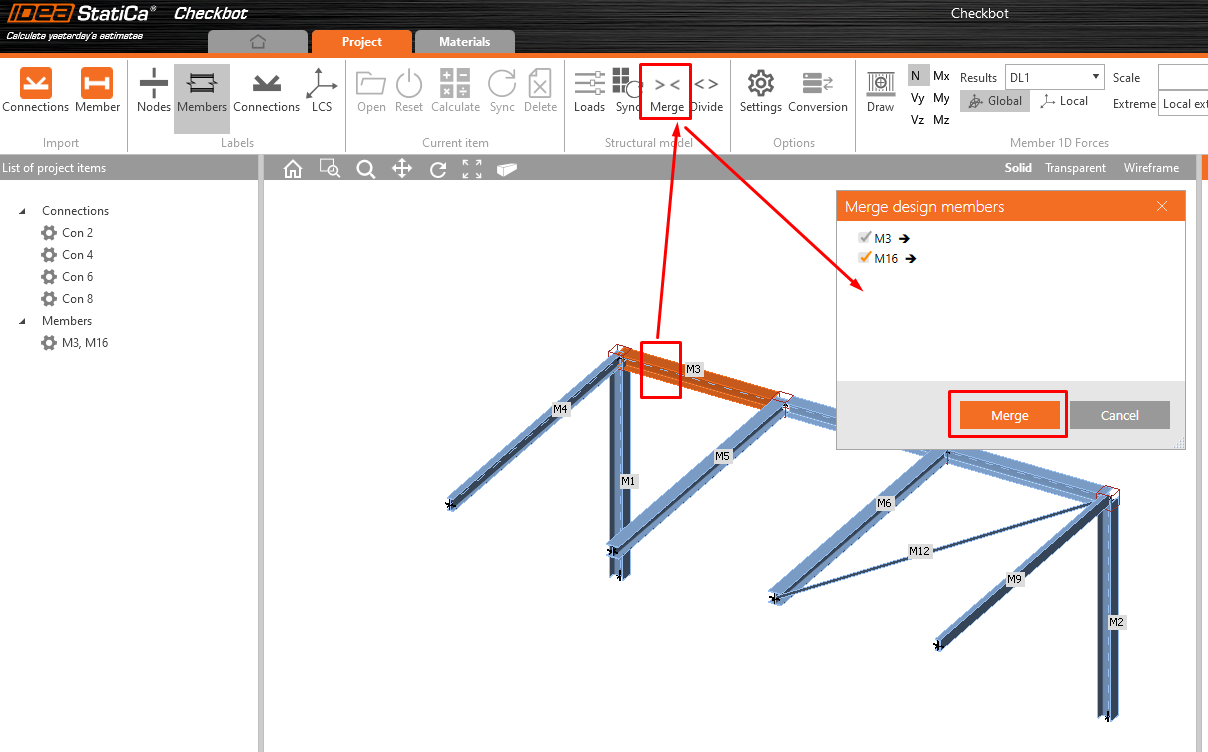This screenshot has width=1208, height=752.
Task: Switch to the Materials tab
Action: pos(464,42)
